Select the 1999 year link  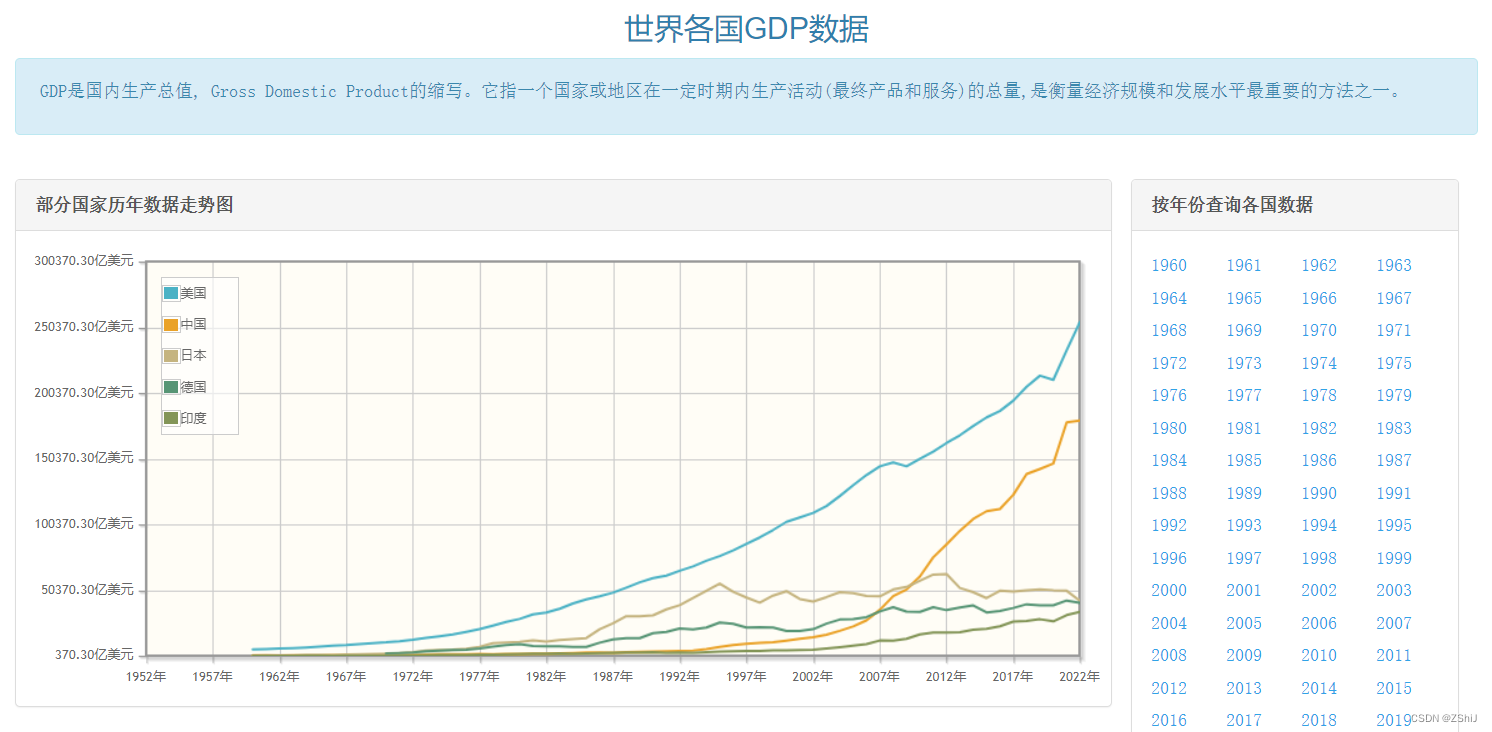click(1394, 558)
